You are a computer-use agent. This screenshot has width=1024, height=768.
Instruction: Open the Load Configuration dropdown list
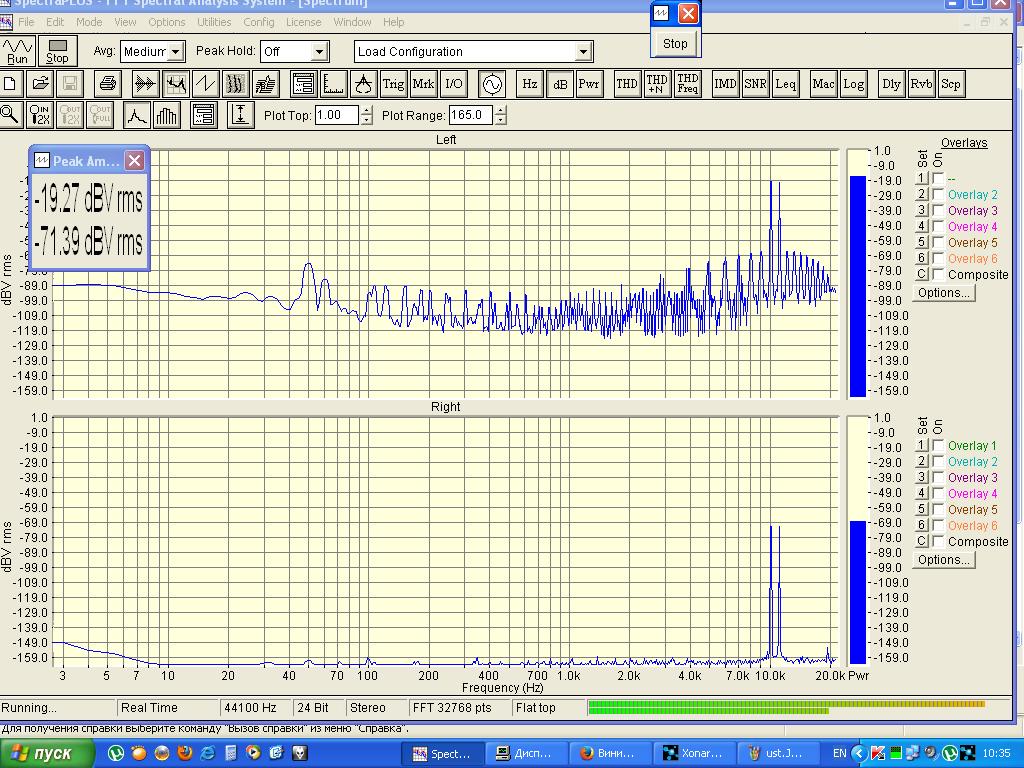583,52
